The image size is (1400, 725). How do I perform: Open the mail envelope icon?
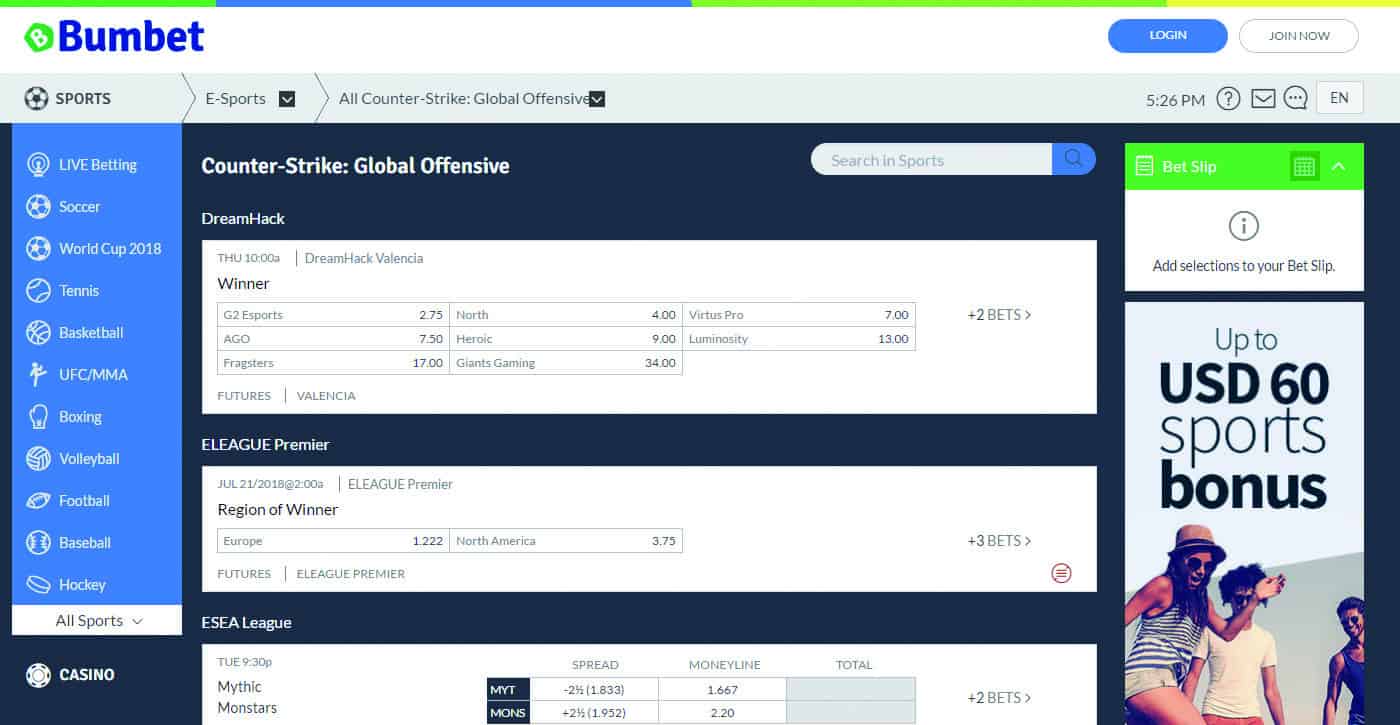tap(1263, 99)
